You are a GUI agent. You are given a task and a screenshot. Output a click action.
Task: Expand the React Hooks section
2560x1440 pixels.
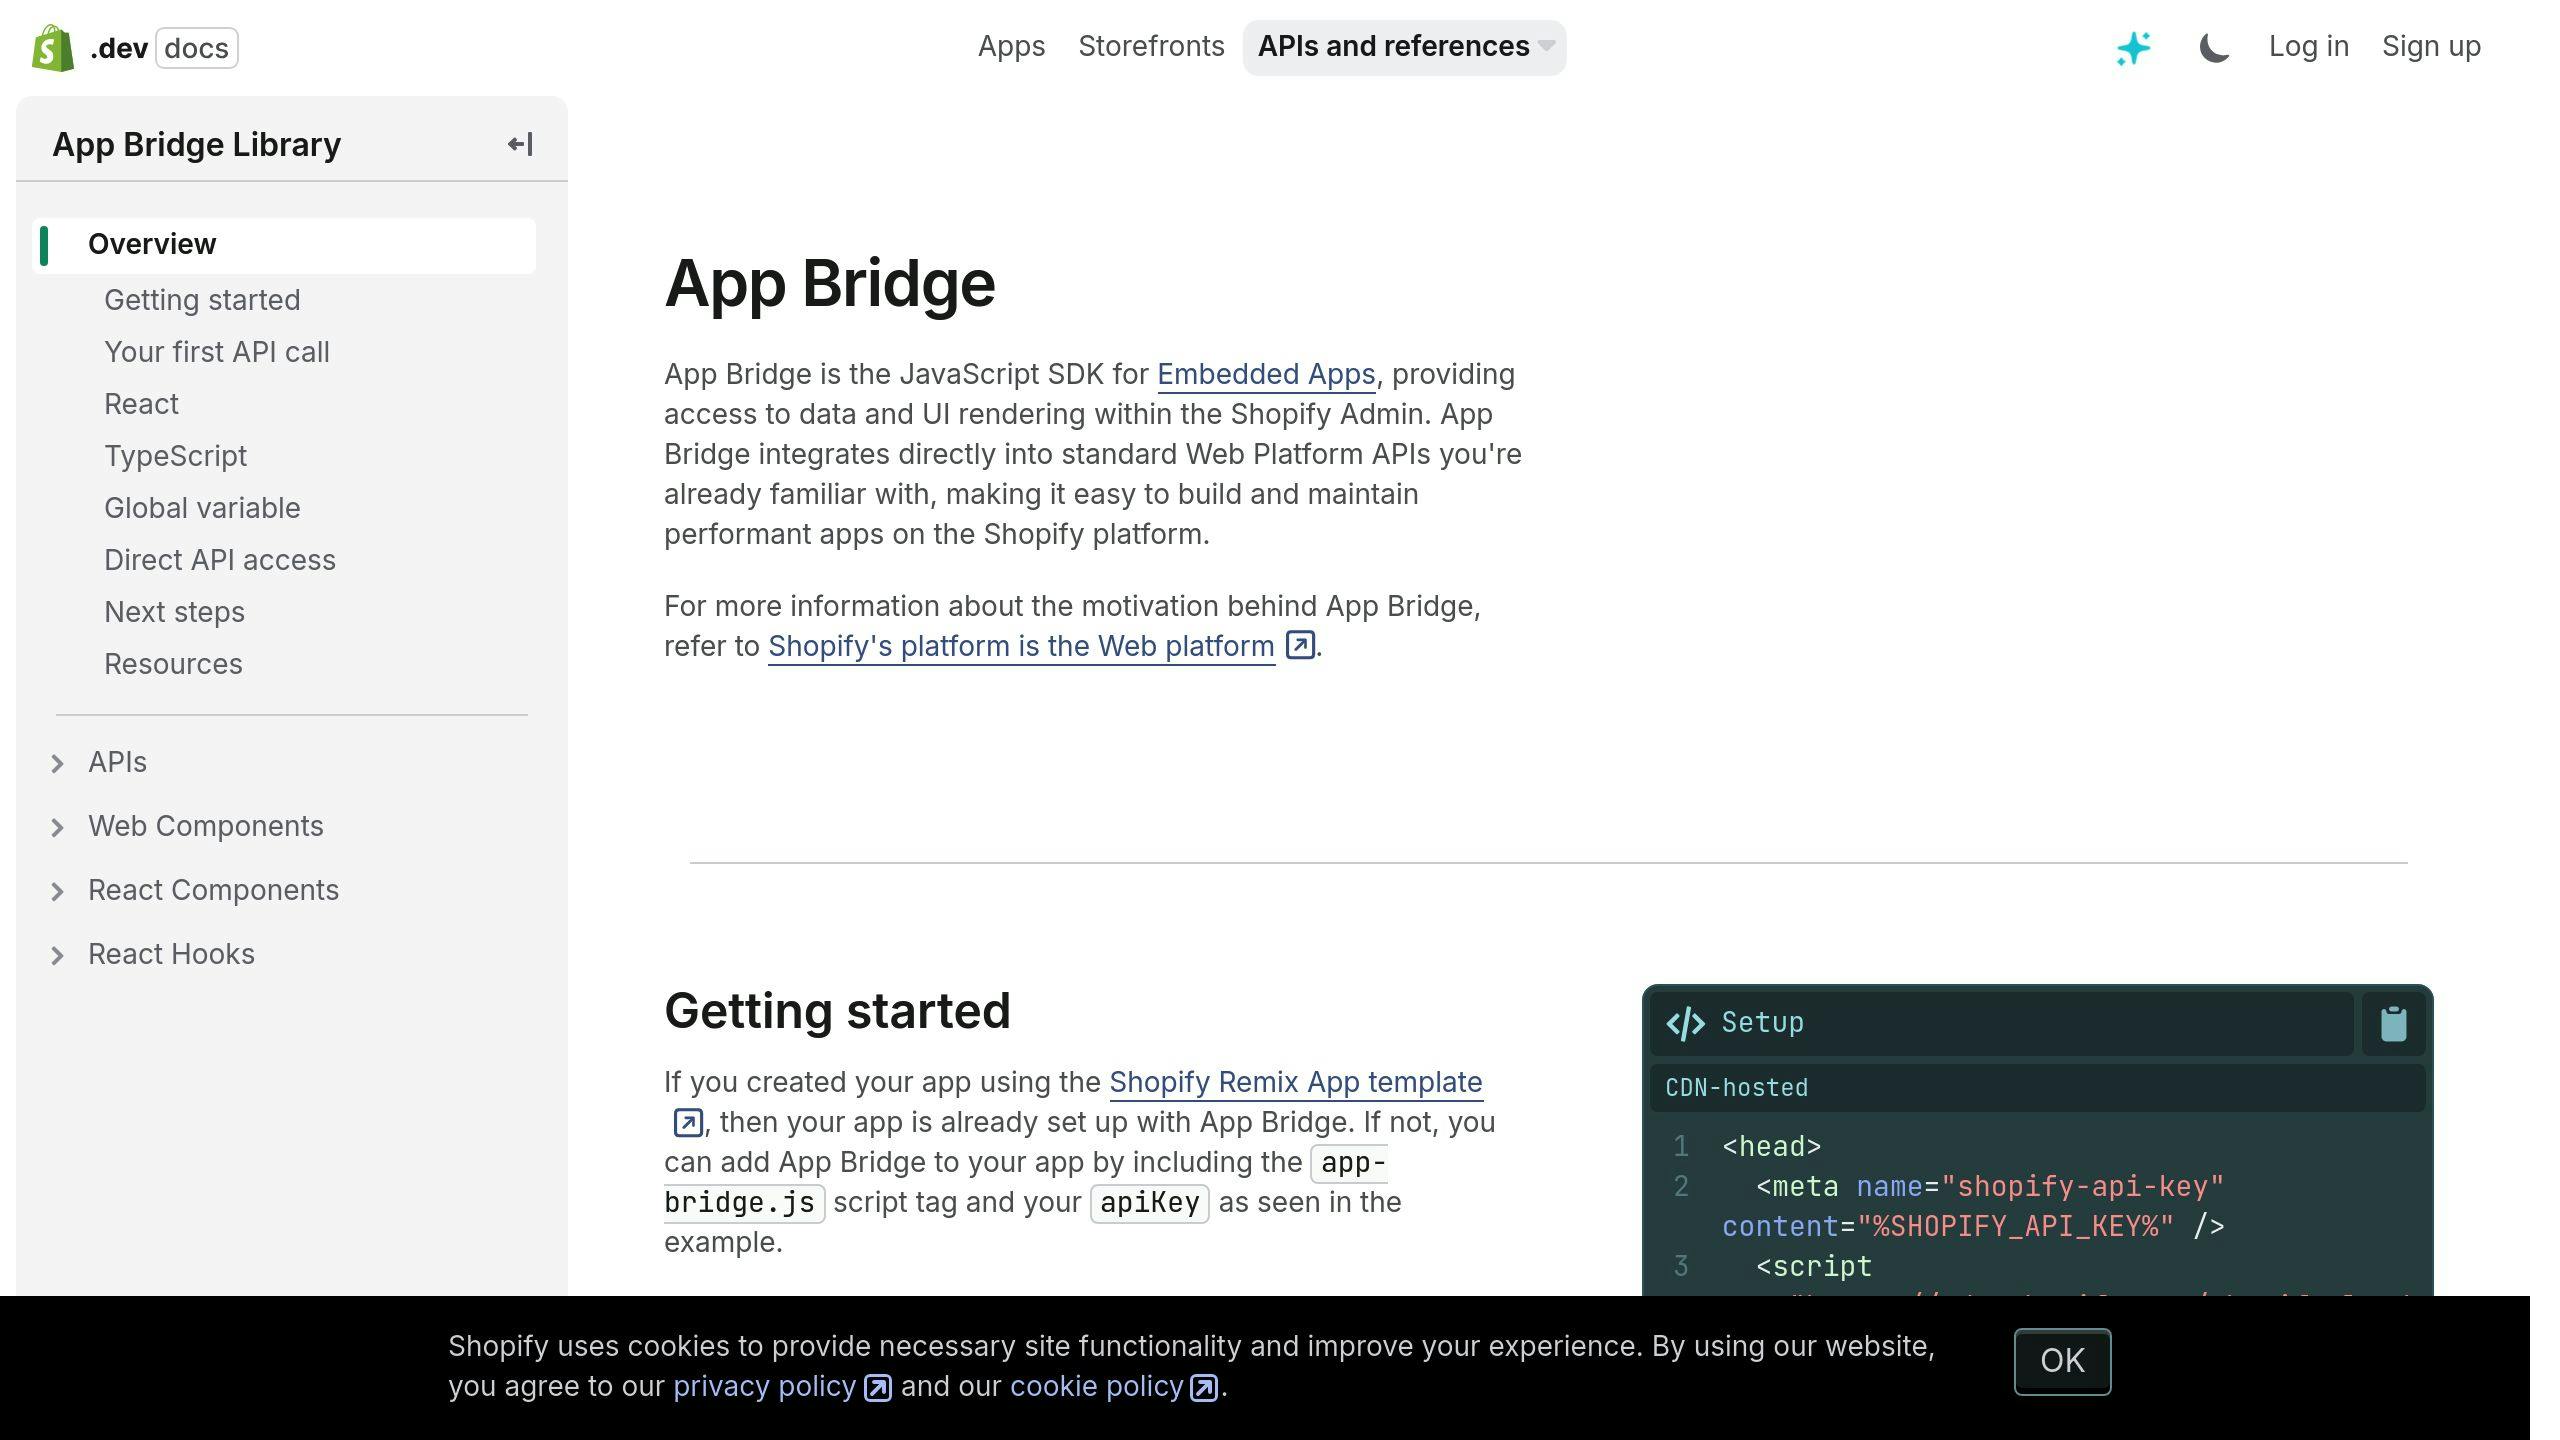pos(57,956)
